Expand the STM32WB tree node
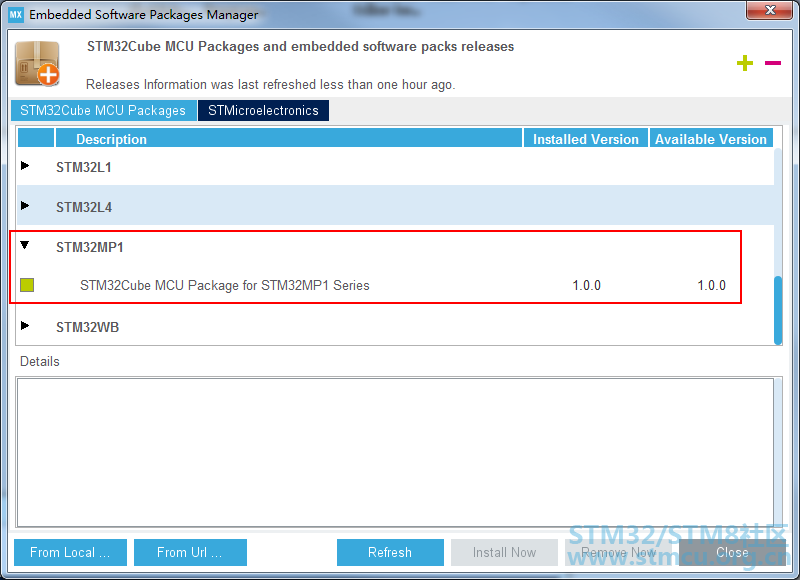The image size is (800, 580). [24, 325]
